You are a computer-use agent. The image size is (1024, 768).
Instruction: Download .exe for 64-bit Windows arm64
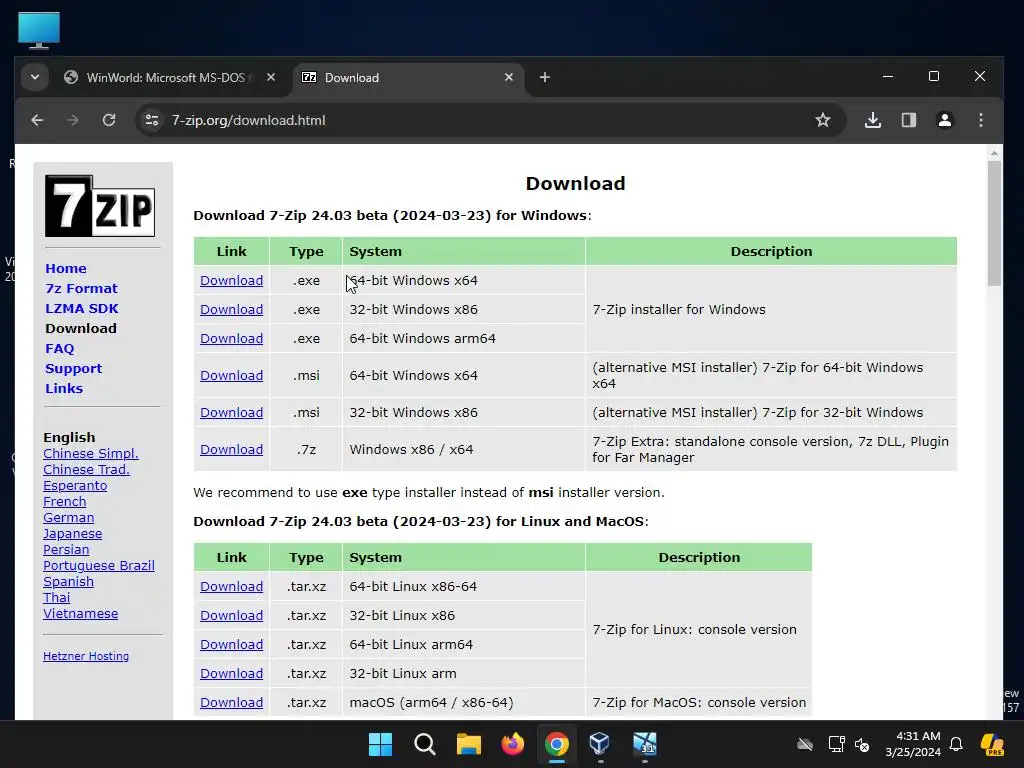(x=231, y=338)
